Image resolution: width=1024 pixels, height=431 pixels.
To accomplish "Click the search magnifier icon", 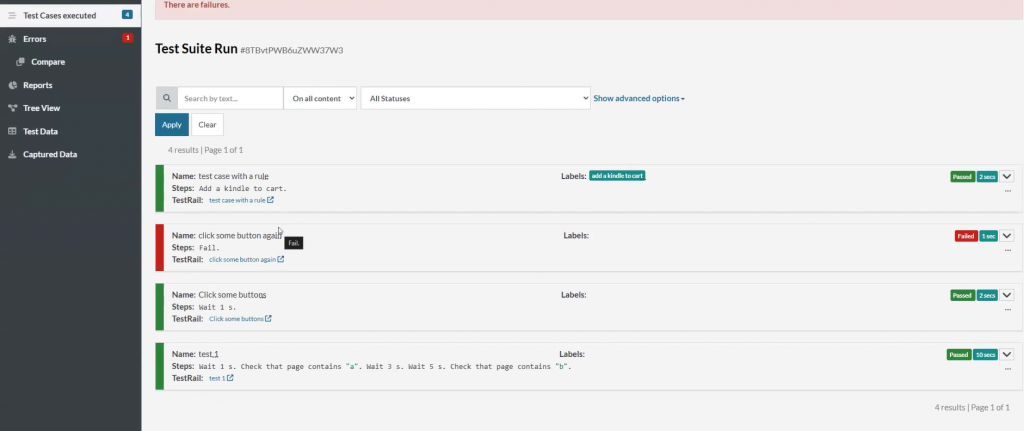I will (167, 98).
